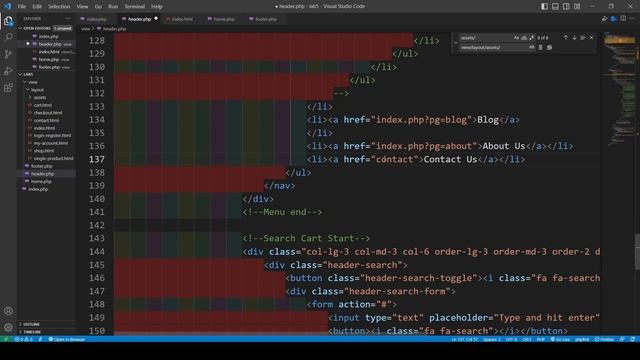Click the Explorer more actions ellipsis

pyautogui.click(x=68, y=19)
